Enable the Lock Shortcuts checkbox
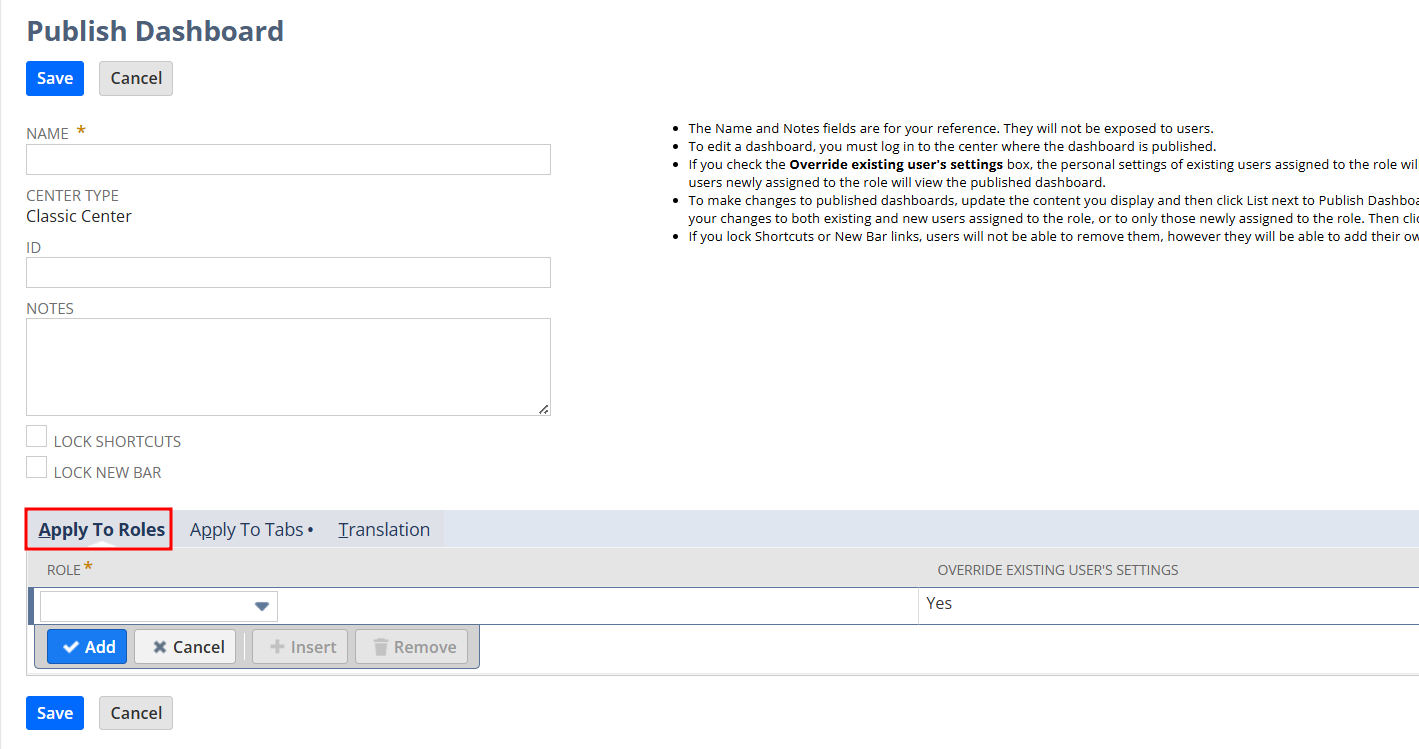This screenshot has width=1419, height=749. [37, 437]
